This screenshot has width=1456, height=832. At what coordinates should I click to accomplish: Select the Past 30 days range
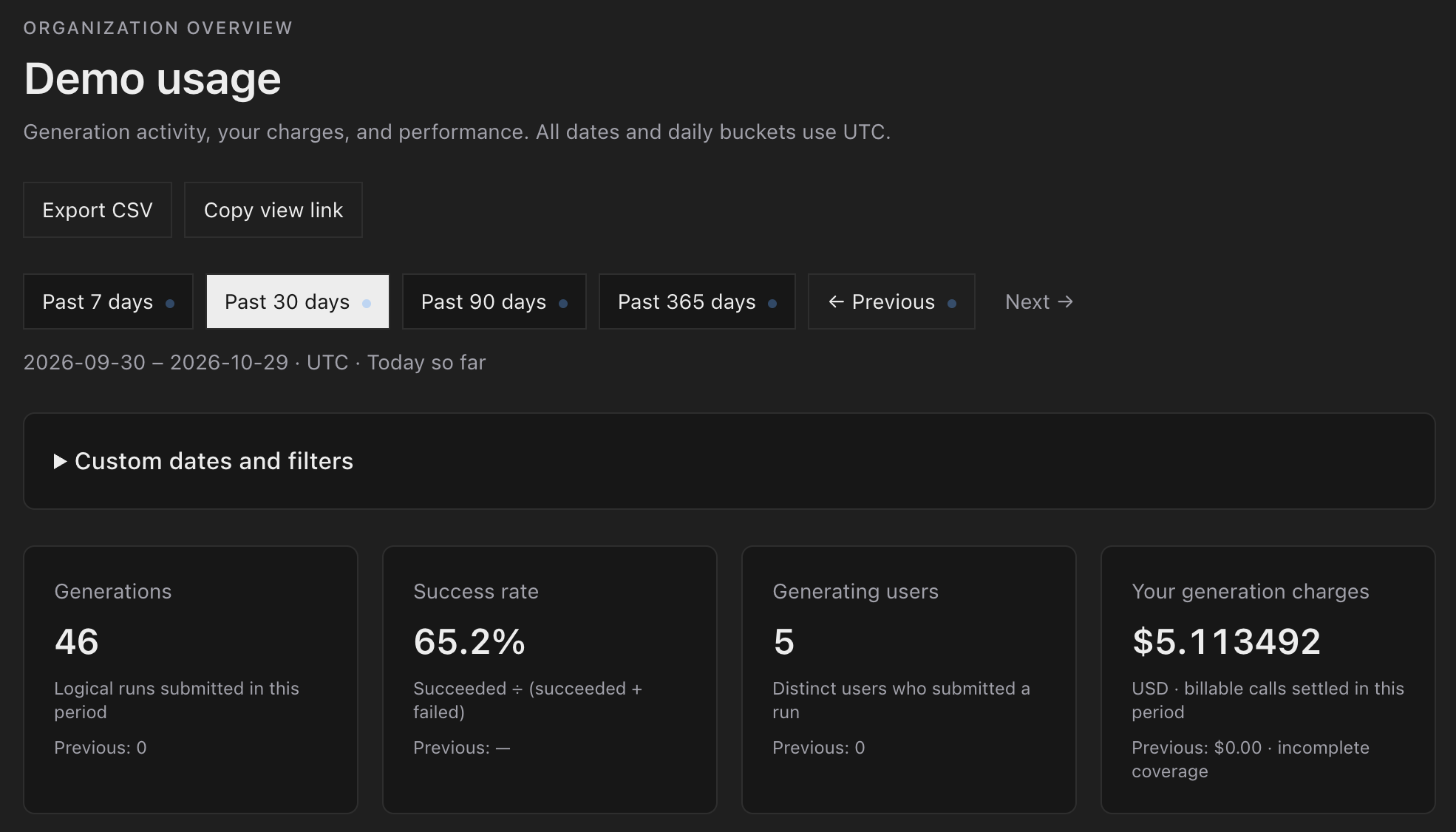point(297,302)
